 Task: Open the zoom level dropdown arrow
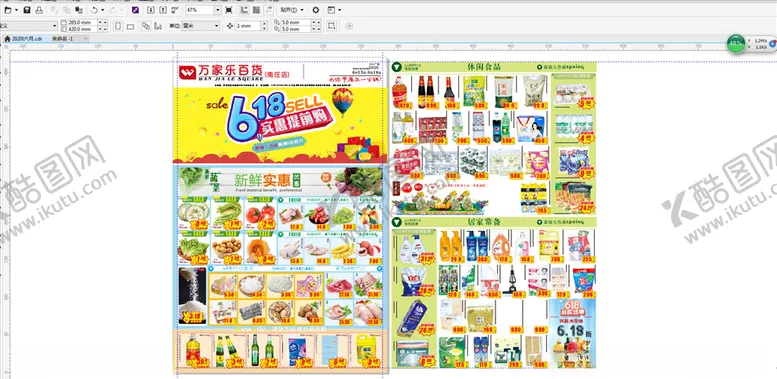point(218,10)
